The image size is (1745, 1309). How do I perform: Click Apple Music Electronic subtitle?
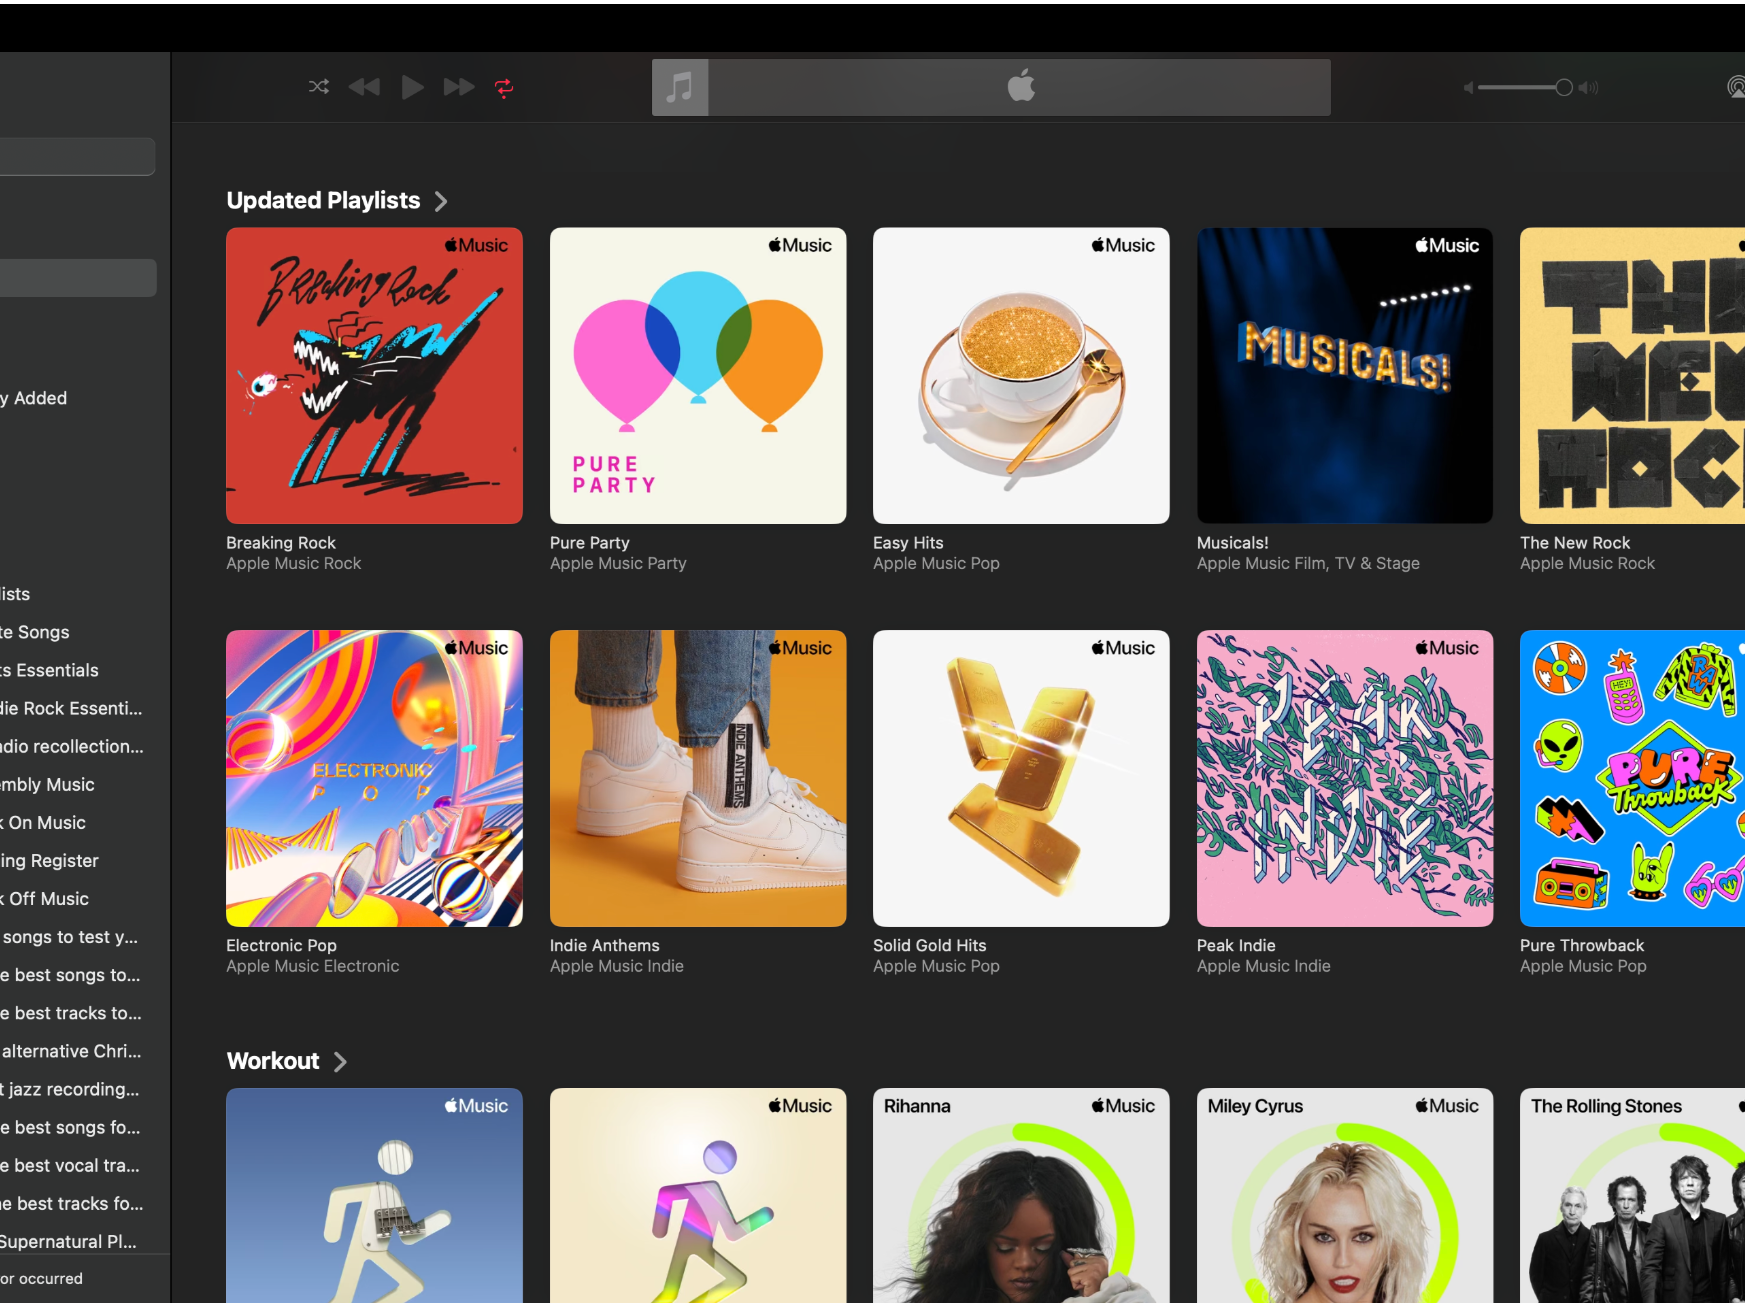click(312, 967)
